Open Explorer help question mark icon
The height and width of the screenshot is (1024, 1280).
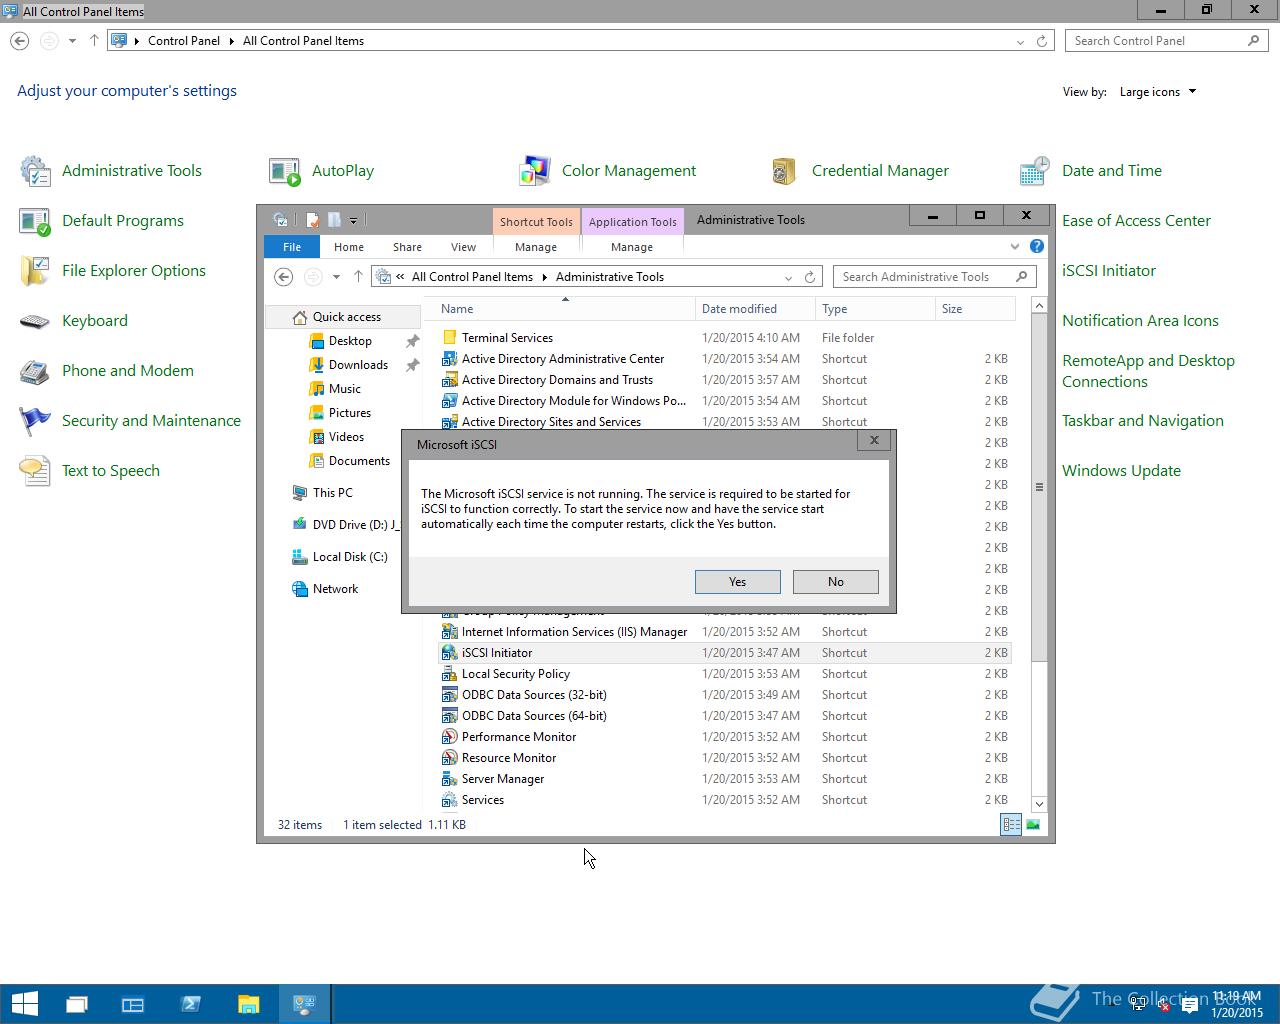(x=1037, y=246)
